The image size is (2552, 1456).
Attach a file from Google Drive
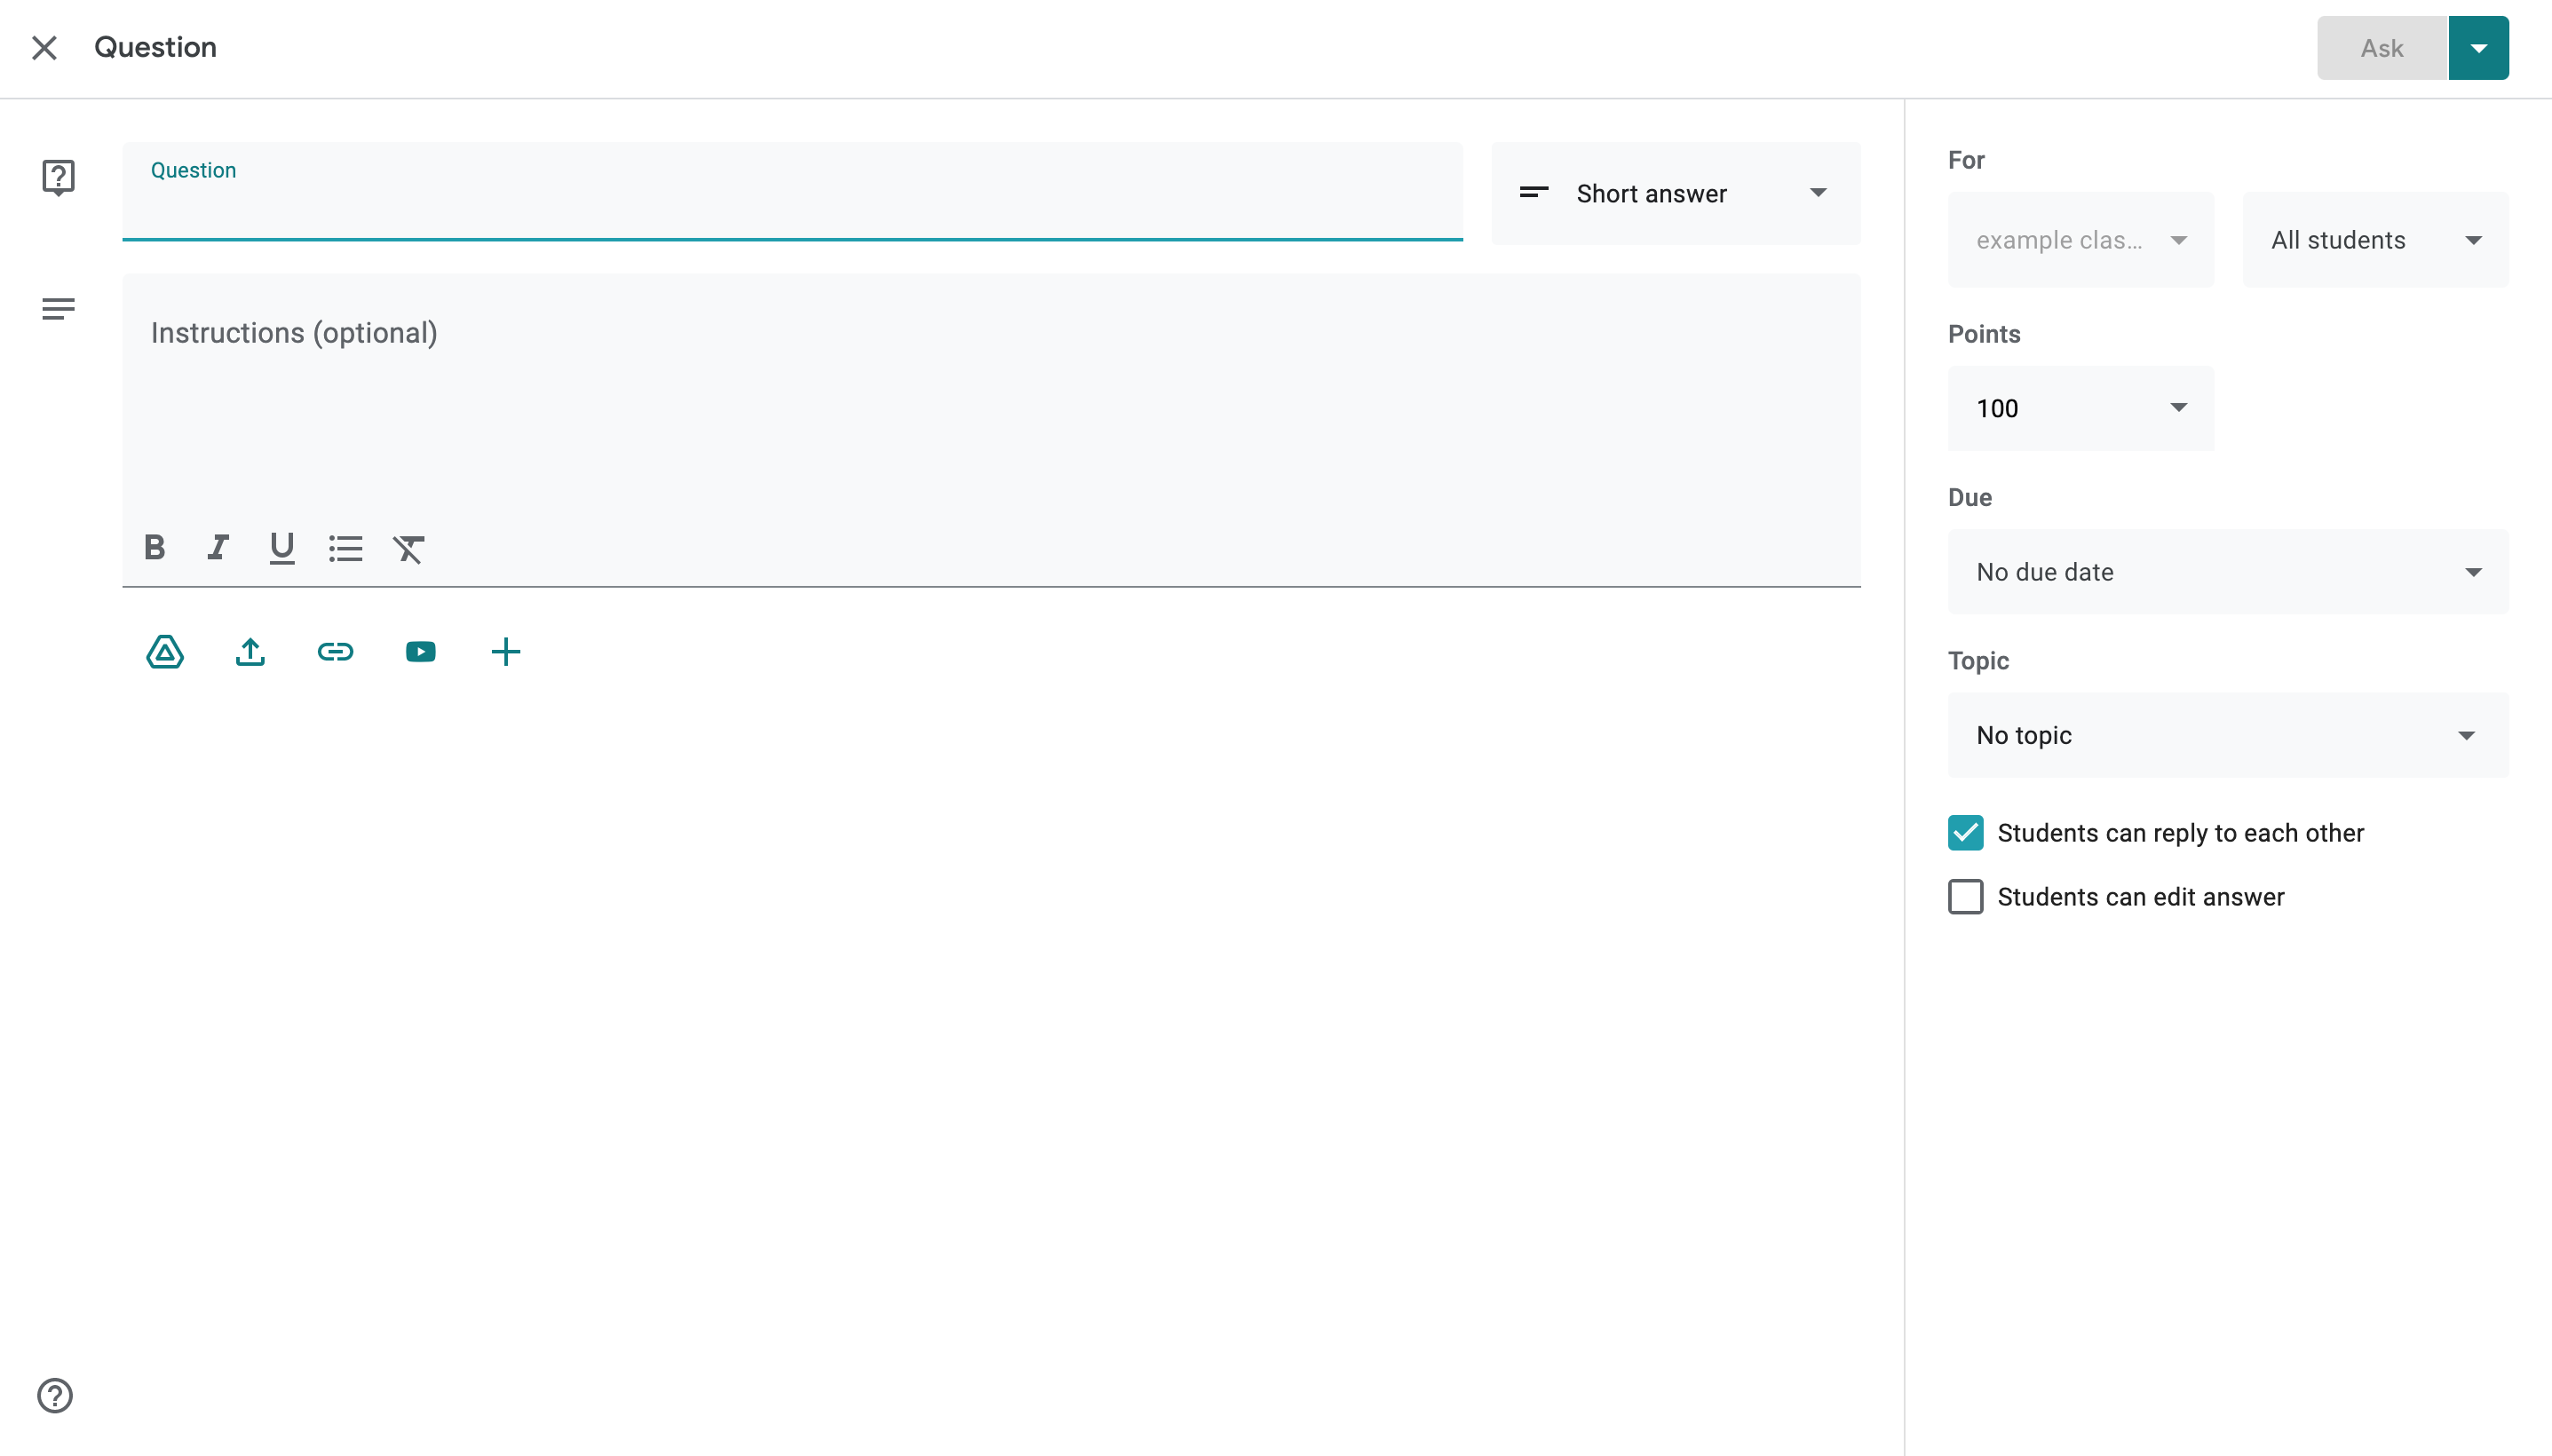coord(165,652)
